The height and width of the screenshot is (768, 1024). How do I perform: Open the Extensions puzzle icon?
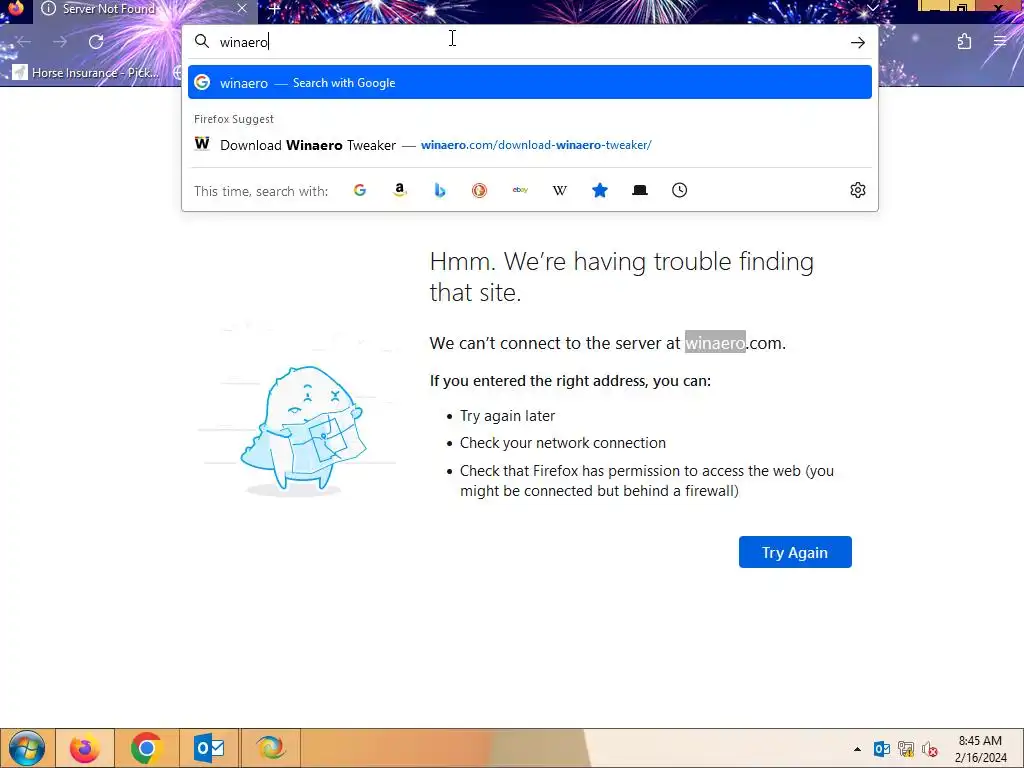(x=964, y=42)
